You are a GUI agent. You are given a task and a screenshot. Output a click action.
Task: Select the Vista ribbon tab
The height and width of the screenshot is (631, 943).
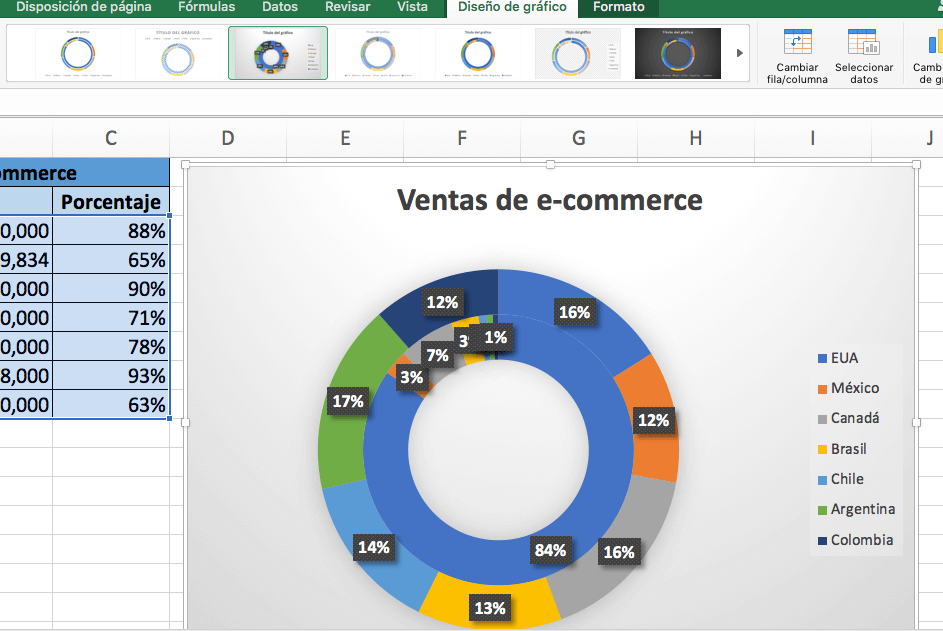[414, 6]
